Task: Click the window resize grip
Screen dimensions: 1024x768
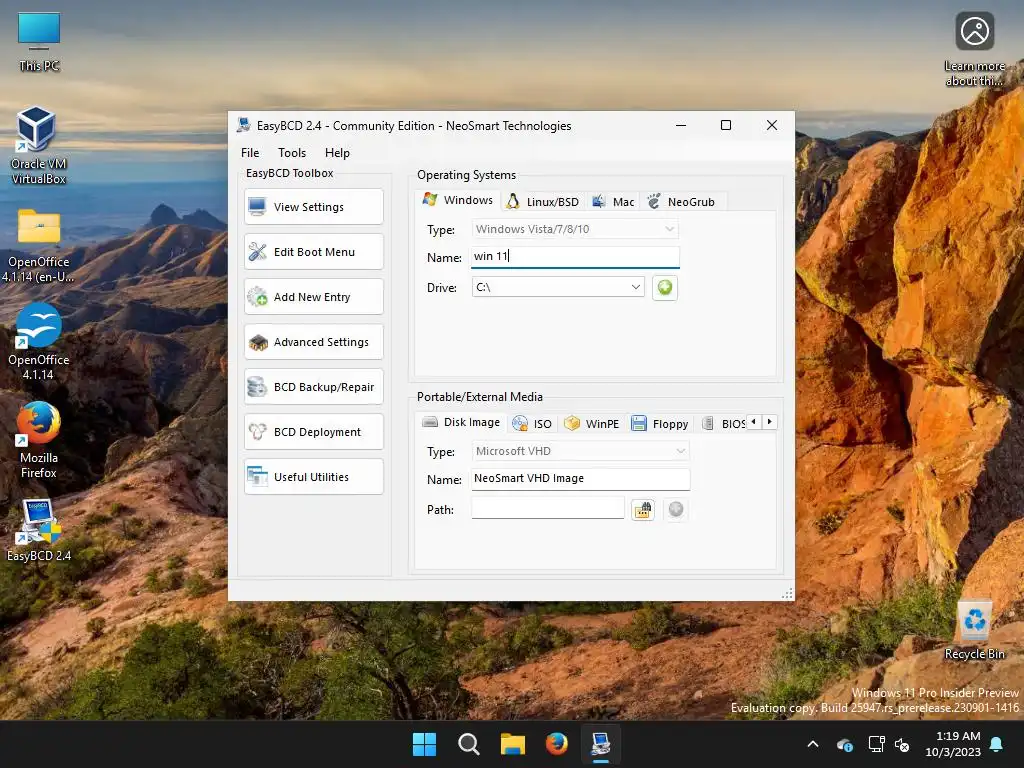Action: tap(787, 593)
